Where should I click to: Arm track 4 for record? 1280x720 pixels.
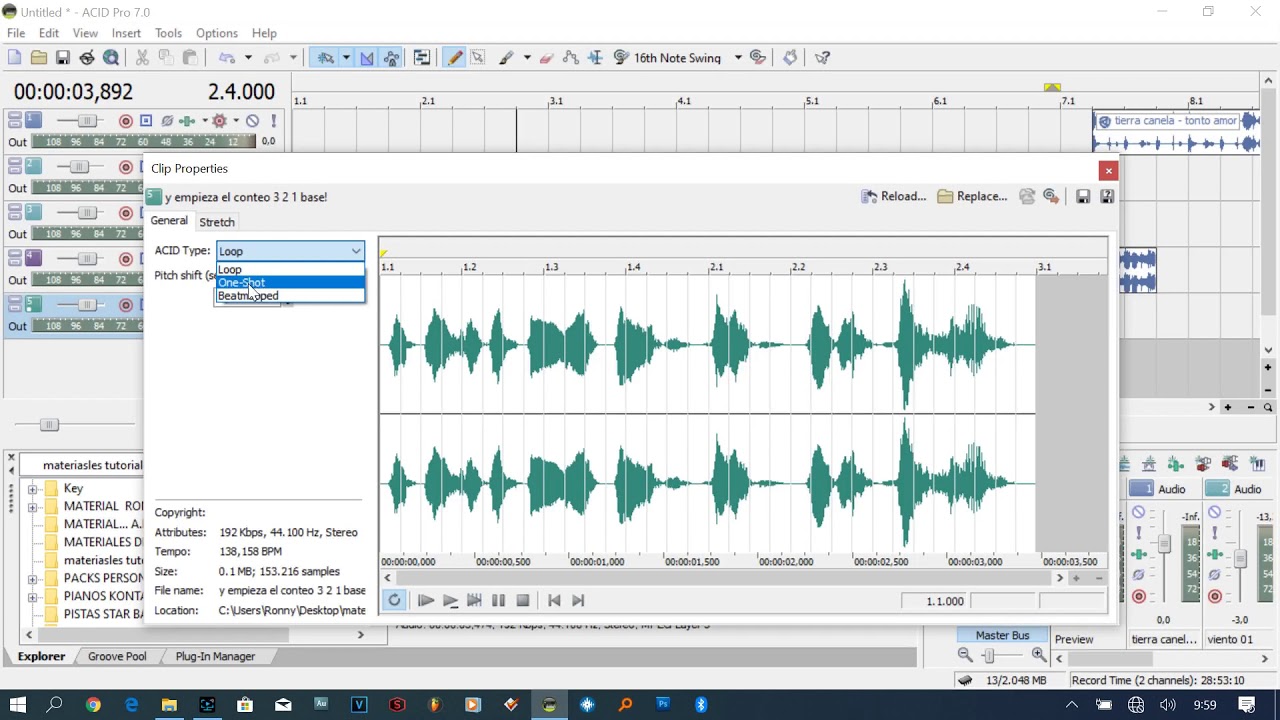(125, 259)
